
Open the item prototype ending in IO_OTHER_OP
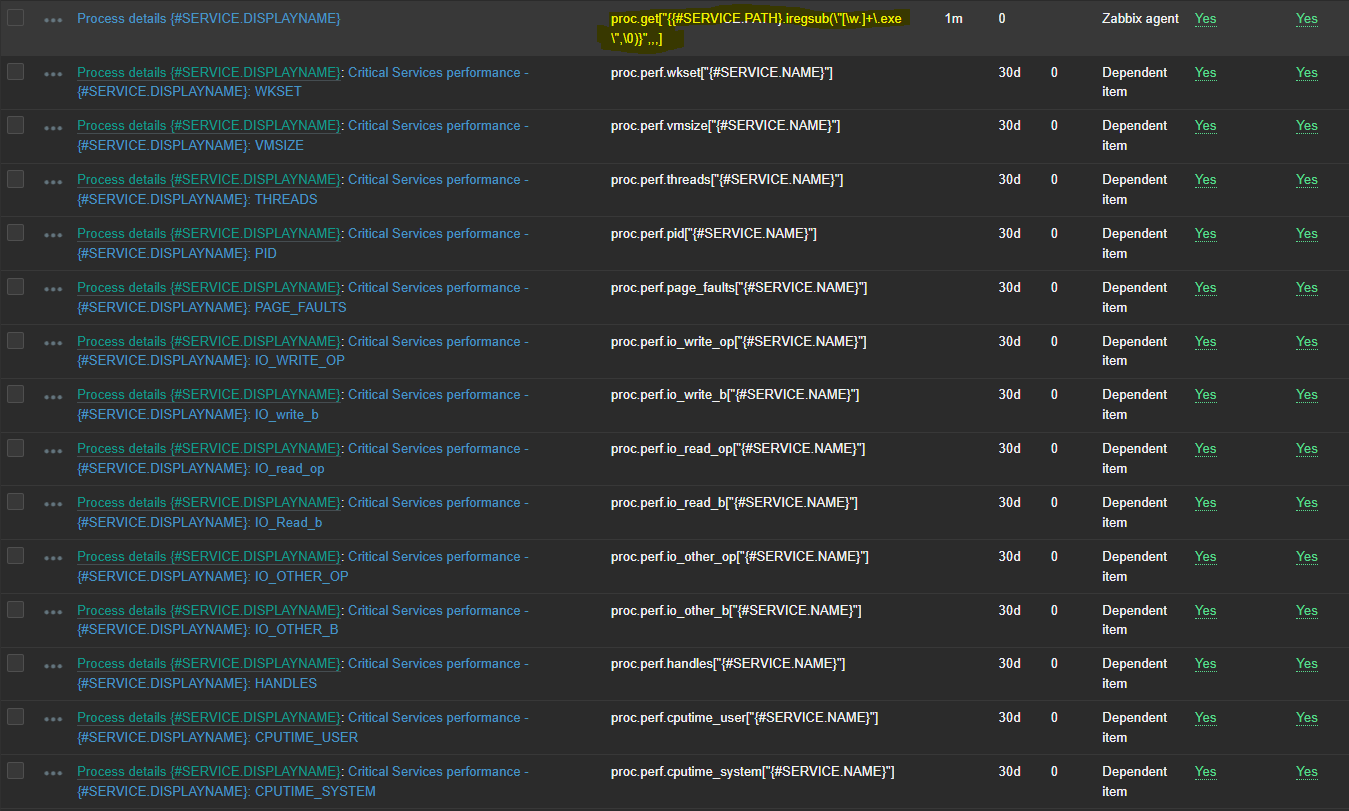303,567
